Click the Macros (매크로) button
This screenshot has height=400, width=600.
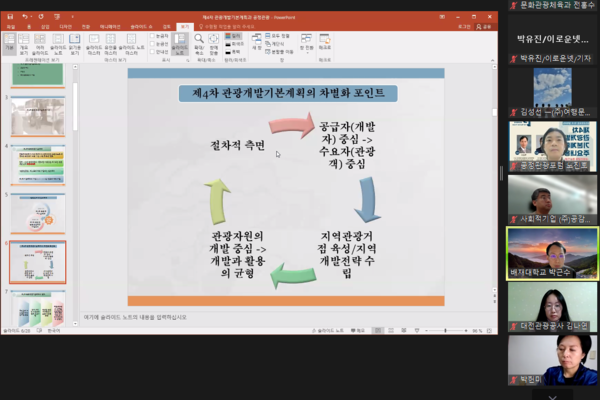coord(325,42)
